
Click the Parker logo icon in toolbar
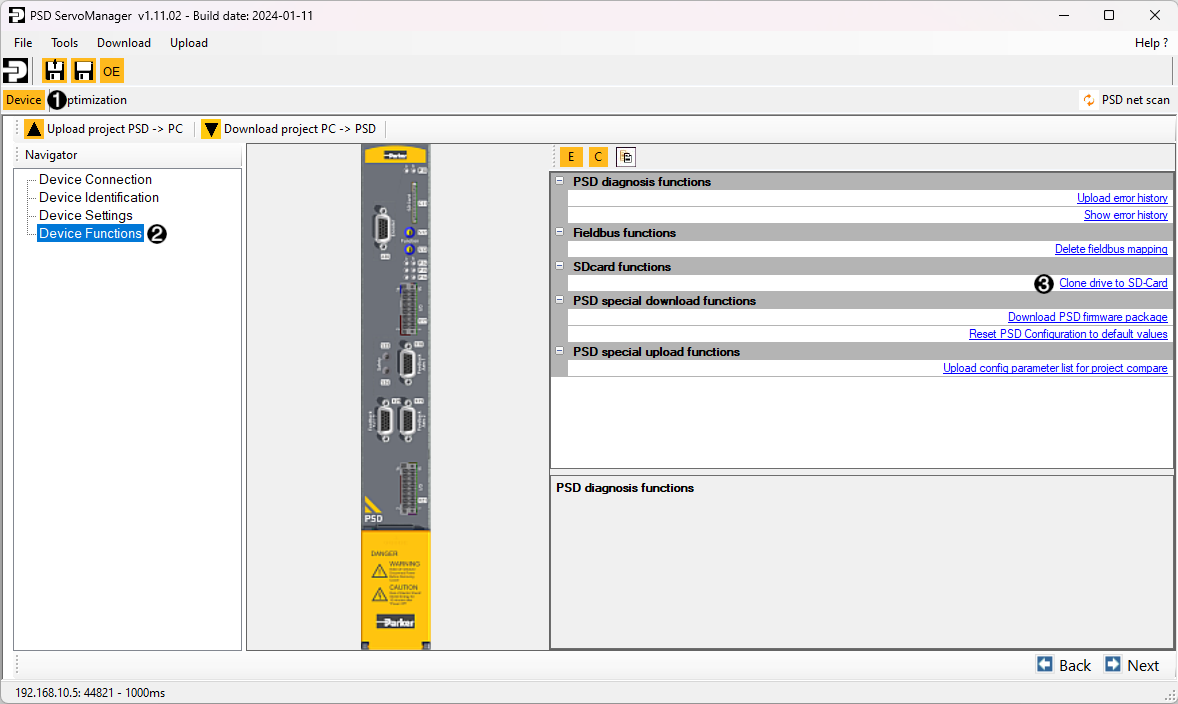click(16, 71)
